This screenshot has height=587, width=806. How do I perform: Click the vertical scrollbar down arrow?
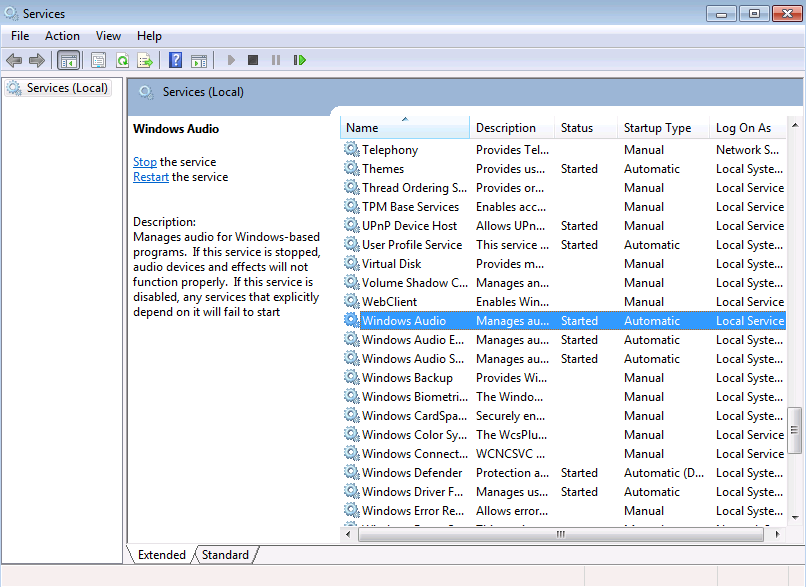(795, 518)
